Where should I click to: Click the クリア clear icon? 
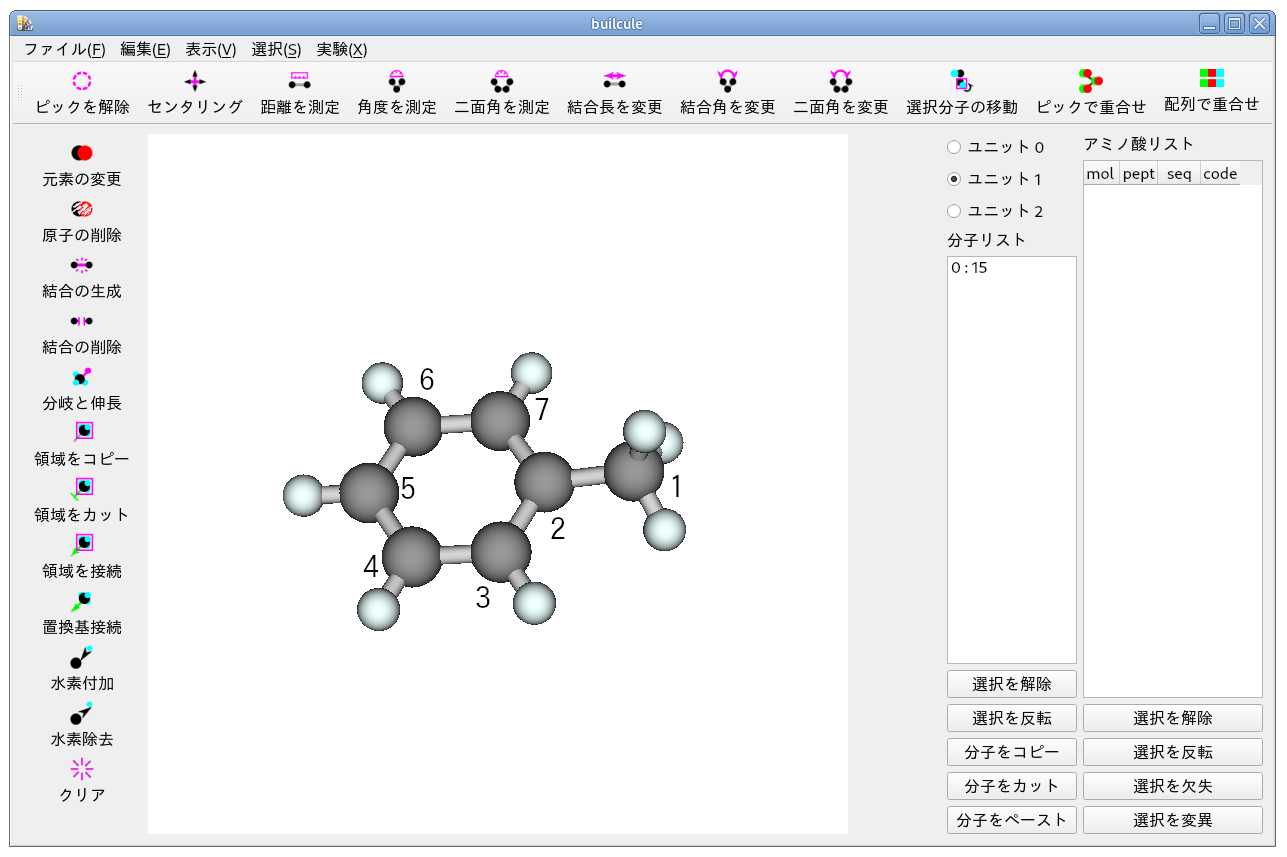pos(82,769)
